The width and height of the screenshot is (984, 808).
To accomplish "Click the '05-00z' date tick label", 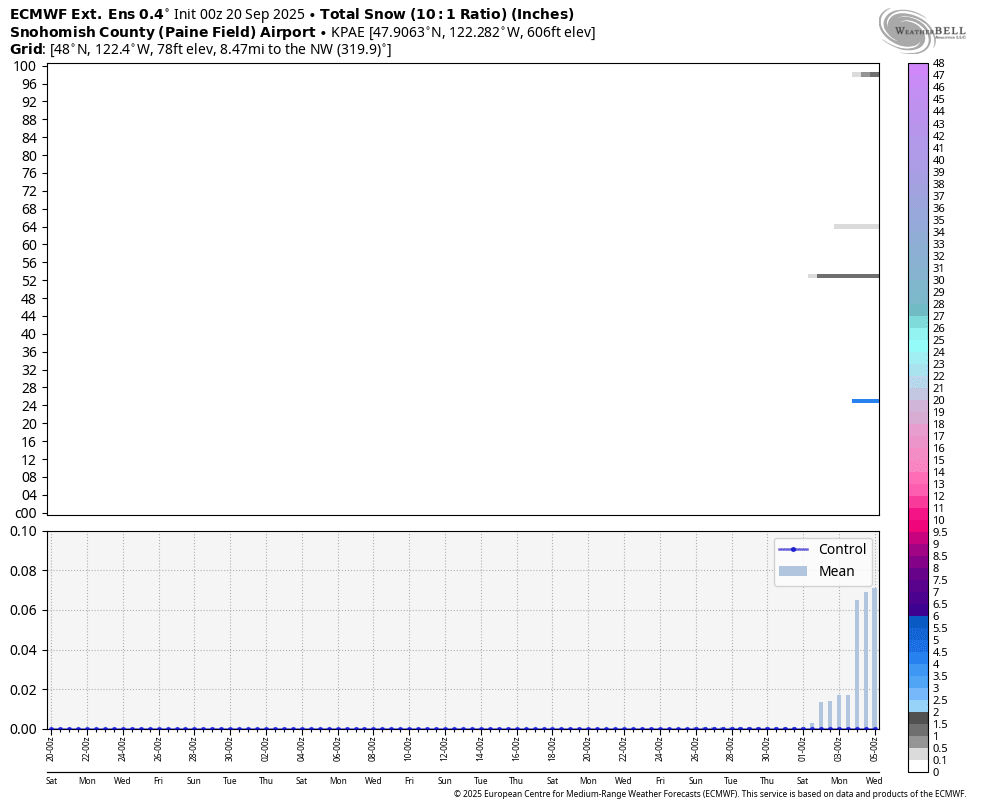I will pos(874,748).
